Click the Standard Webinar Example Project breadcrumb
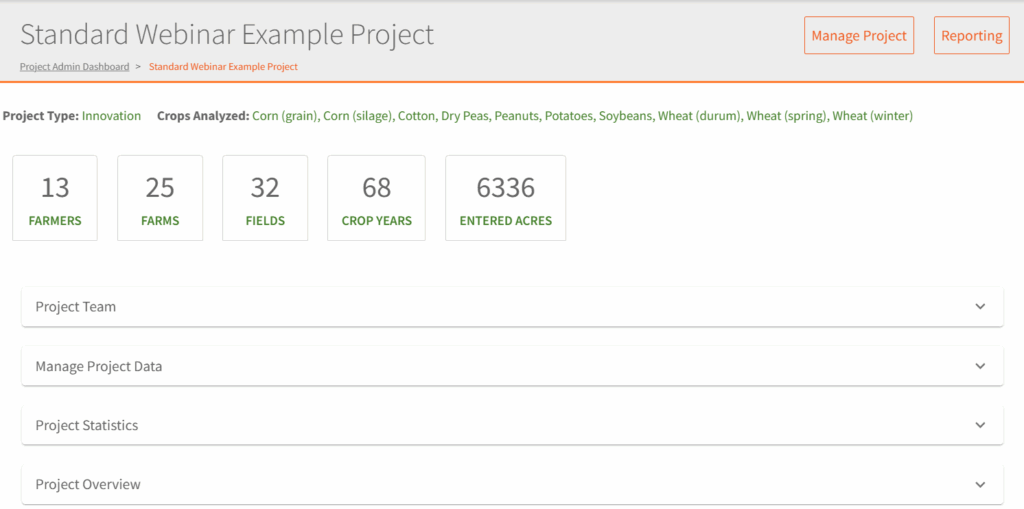The height and width of the screenshot is (509, 1024). coord(223,67)
